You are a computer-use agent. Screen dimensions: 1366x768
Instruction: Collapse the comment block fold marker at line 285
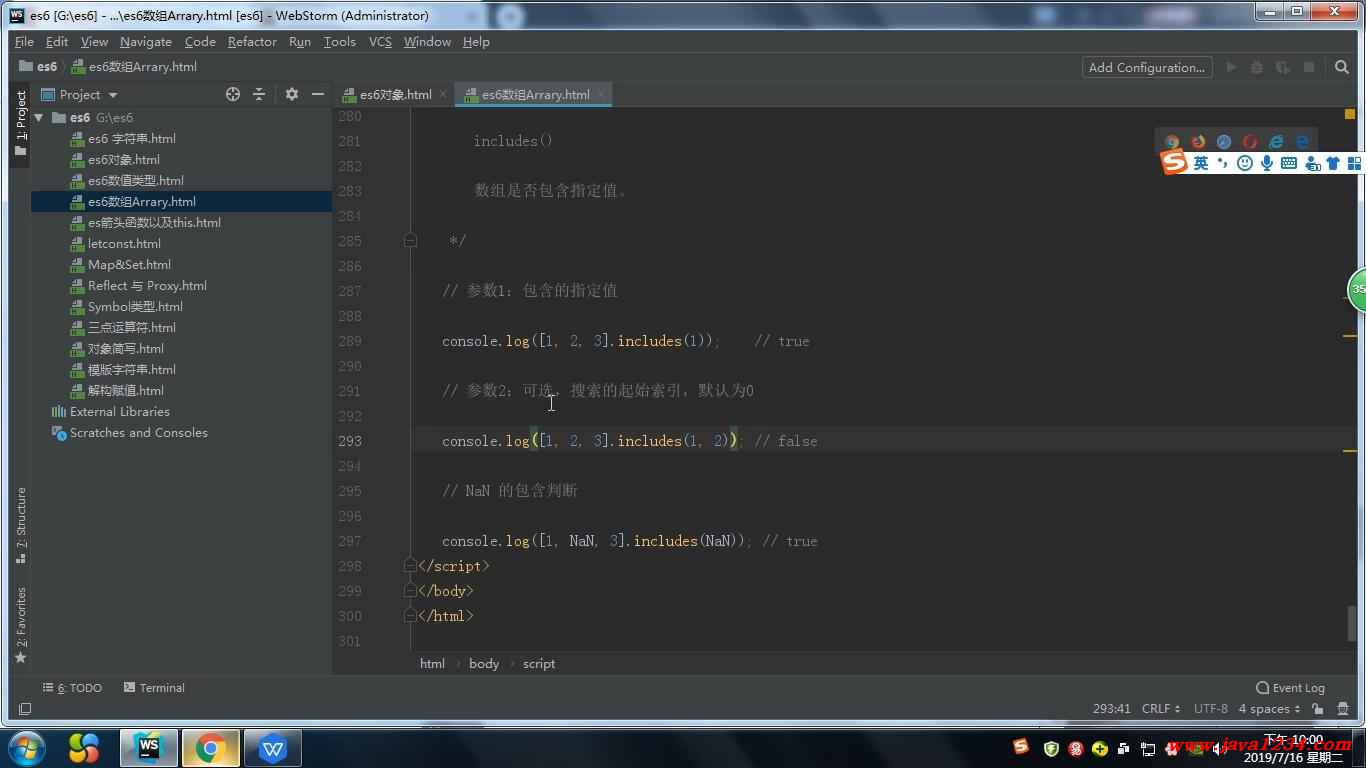point(410,240)
